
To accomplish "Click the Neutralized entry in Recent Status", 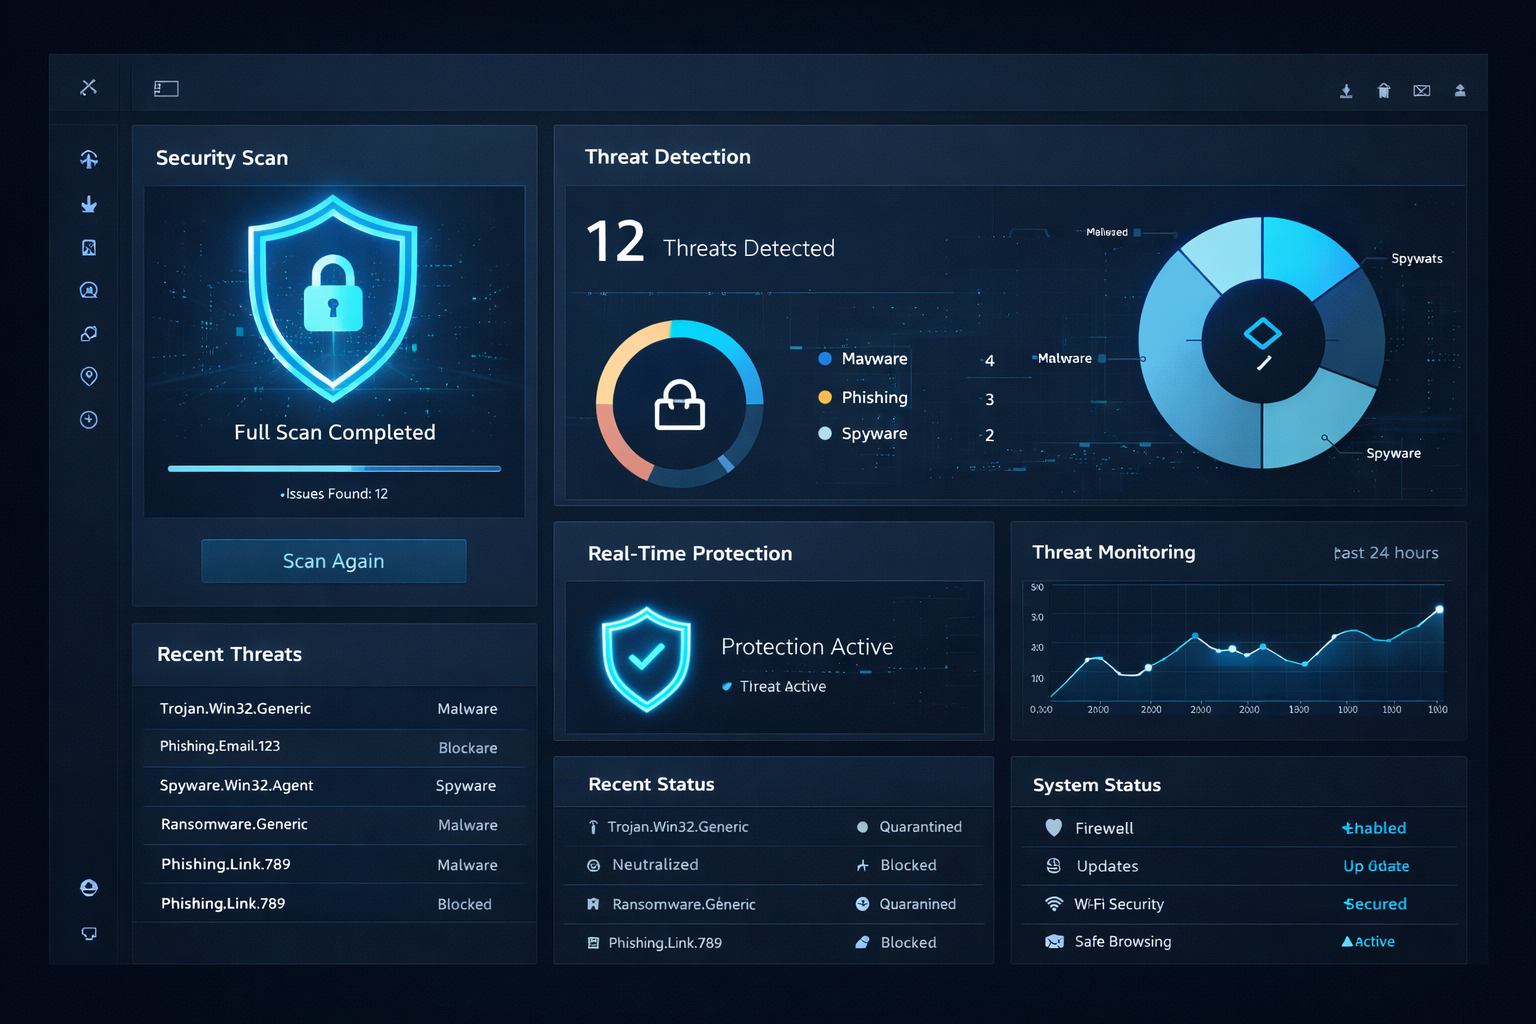I will point(655,865).
